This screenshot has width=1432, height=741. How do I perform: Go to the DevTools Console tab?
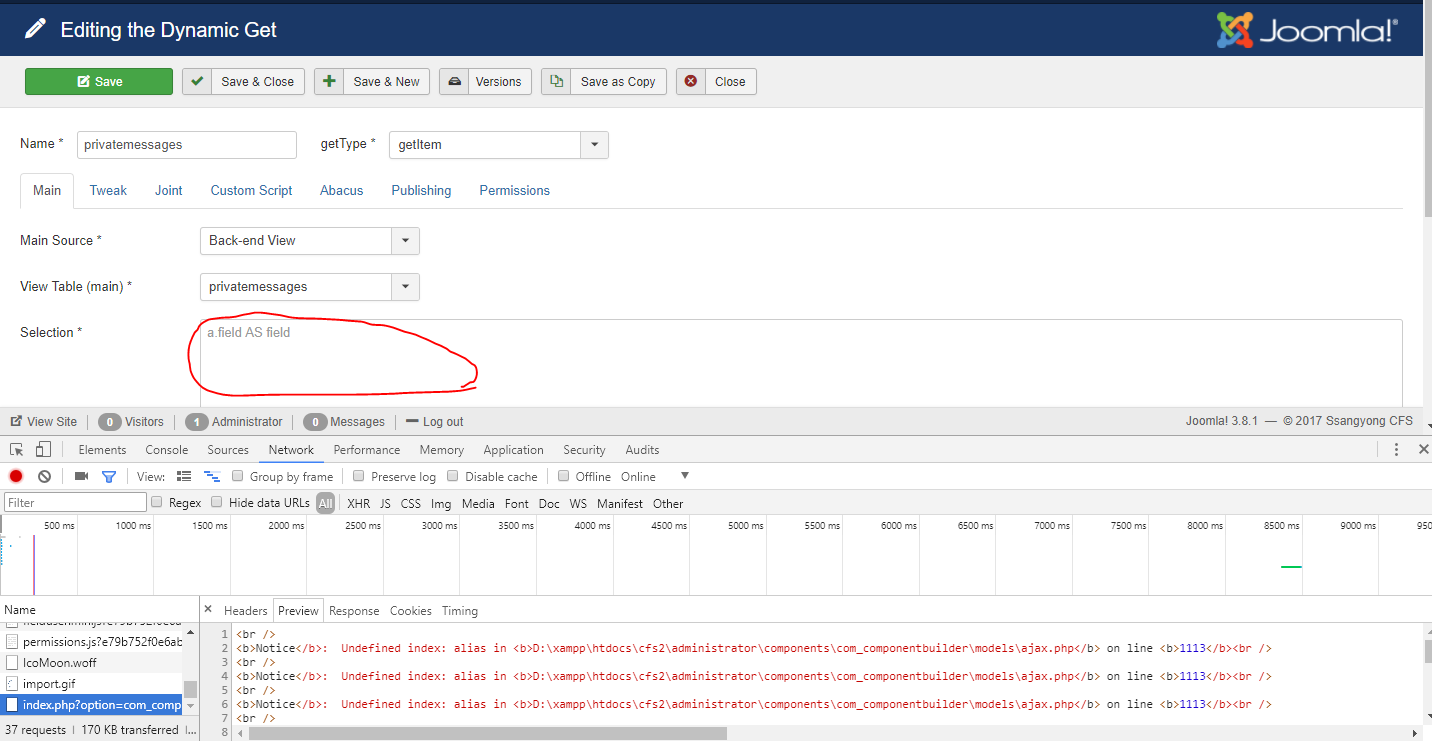(167, 450)
